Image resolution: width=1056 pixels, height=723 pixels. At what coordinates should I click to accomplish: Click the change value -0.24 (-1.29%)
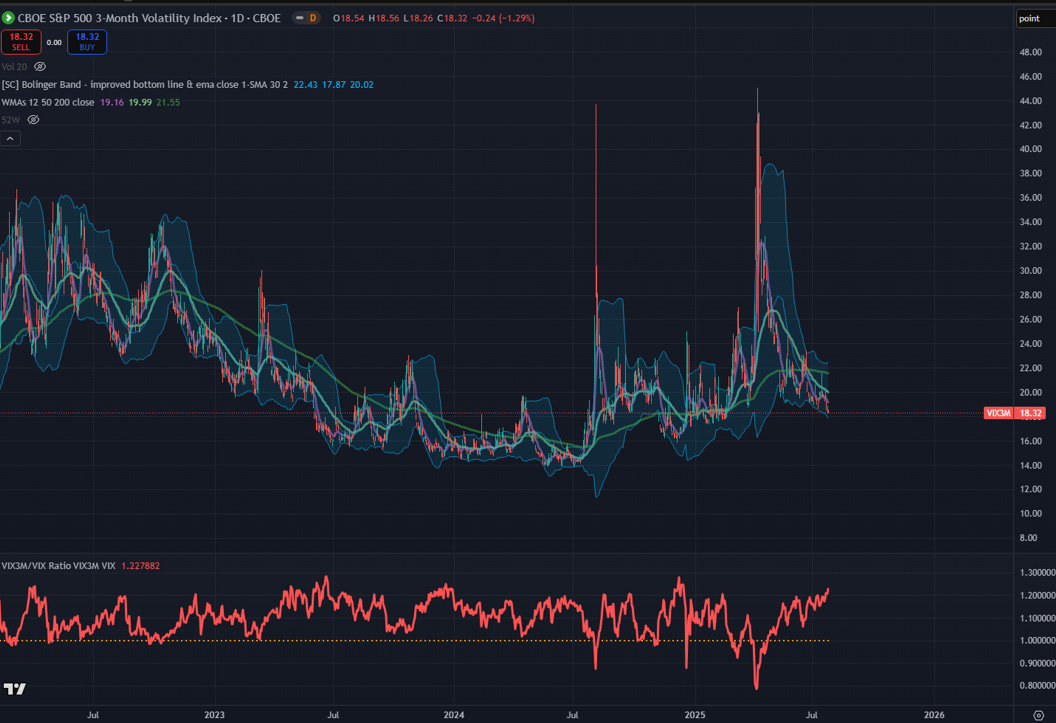(503, 18)
